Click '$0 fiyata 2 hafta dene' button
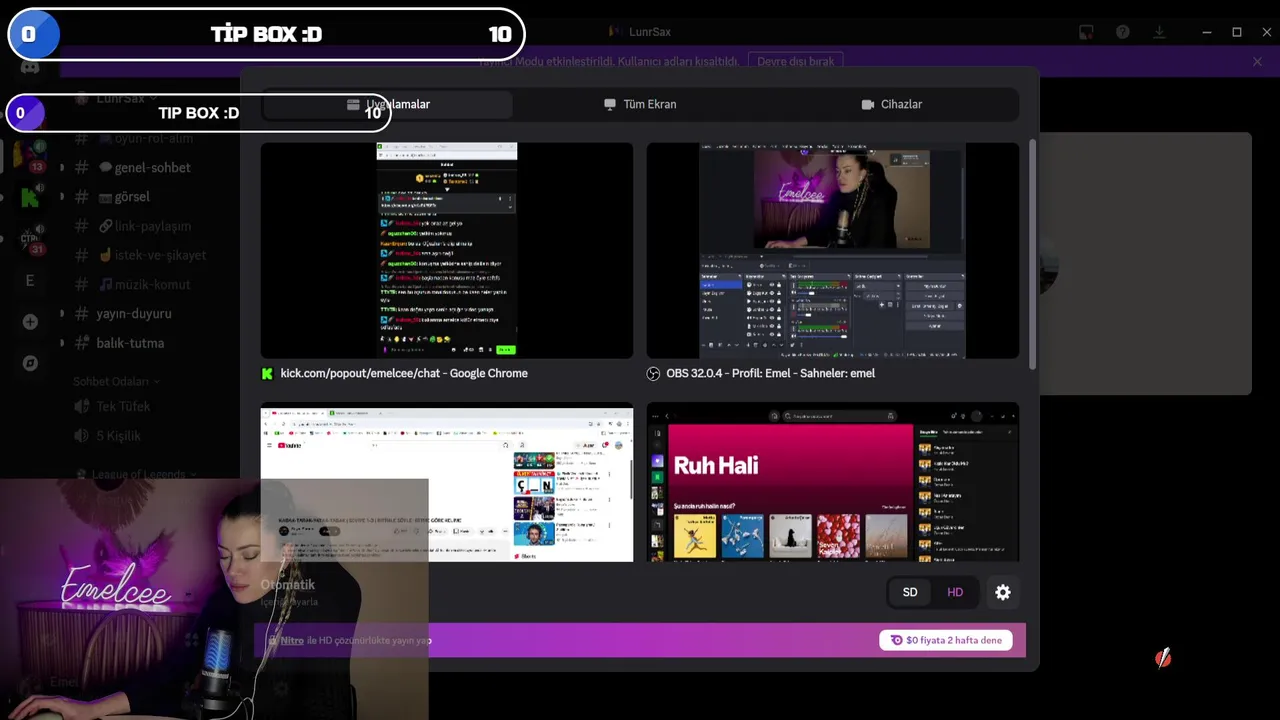The height and width of the screenshot is (720, 1280). (x=946, y=640)
